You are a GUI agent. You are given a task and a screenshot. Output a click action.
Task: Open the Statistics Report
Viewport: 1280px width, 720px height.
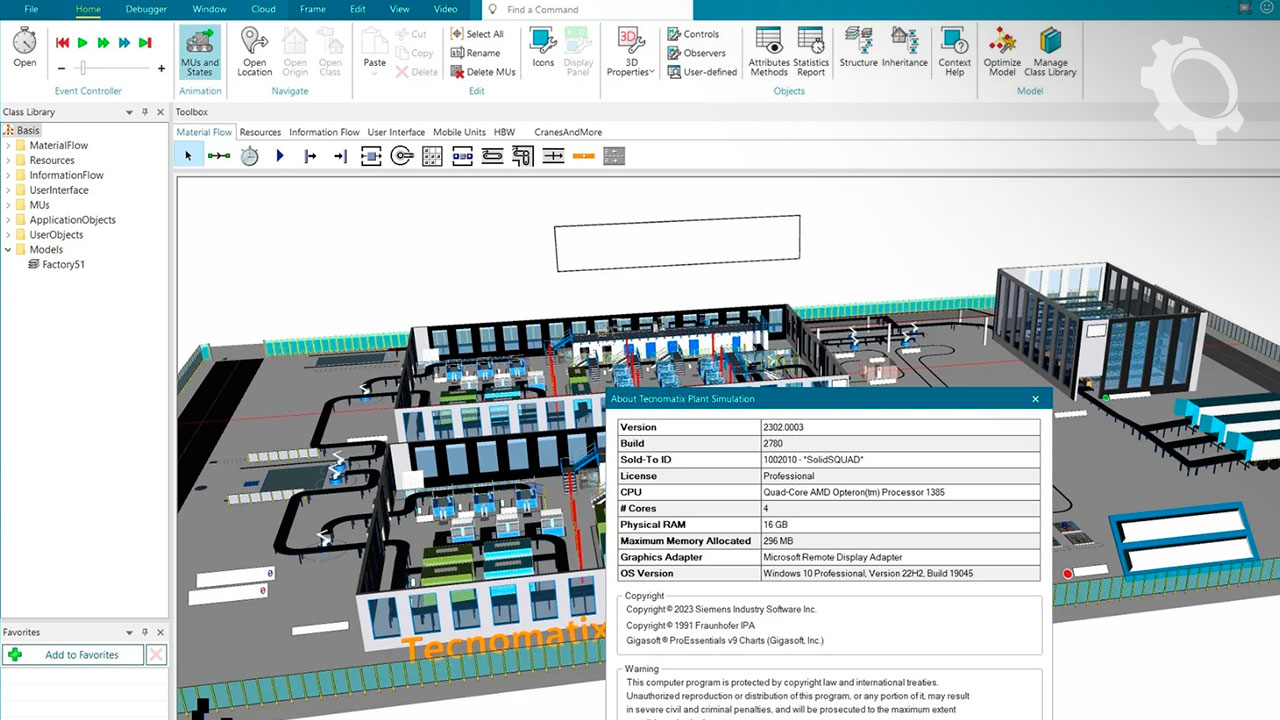tap(811, 52)
